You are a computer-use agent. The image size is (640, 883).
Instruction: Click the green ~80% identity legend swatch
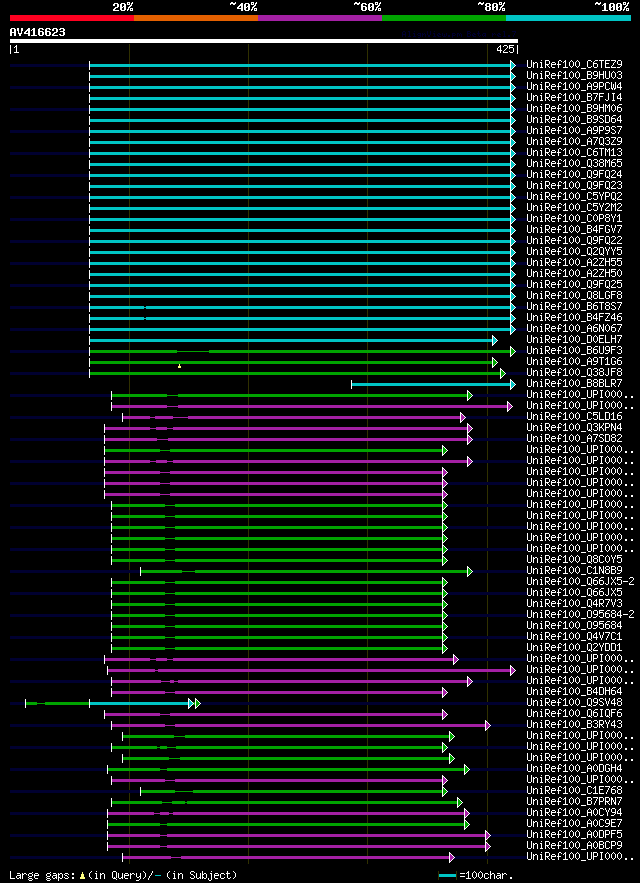444,18
